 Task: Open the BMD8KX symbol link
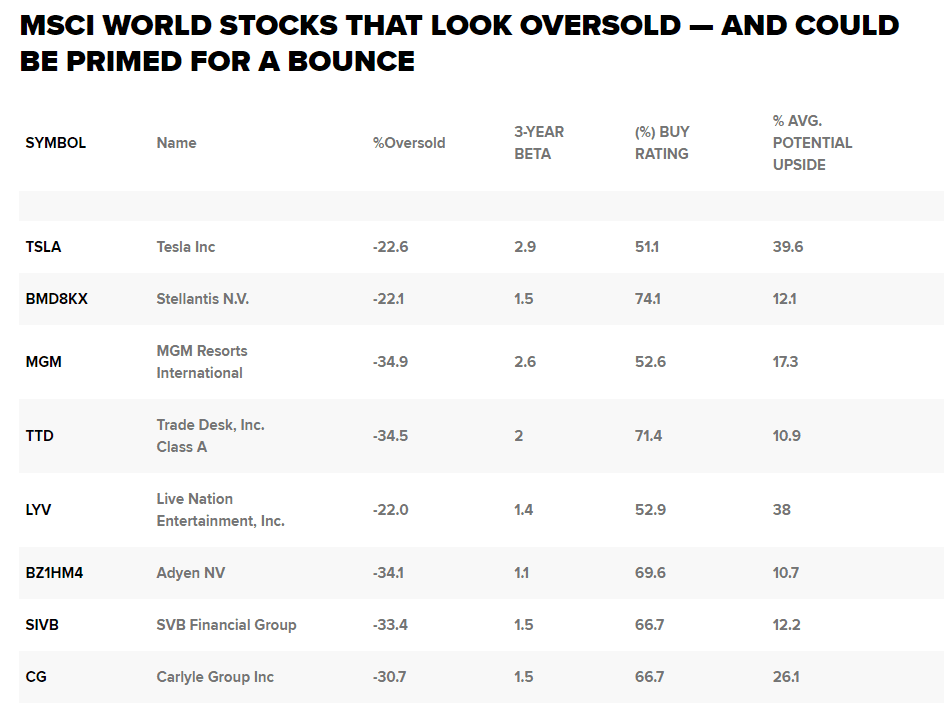coord(56,299)
